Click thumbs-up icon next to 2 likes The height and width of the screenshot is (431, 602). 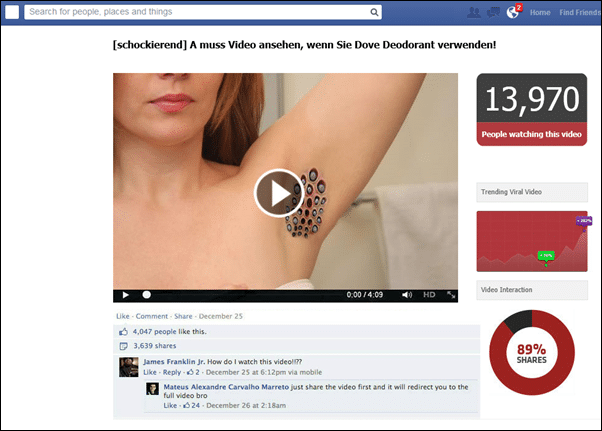click(190, 372)
